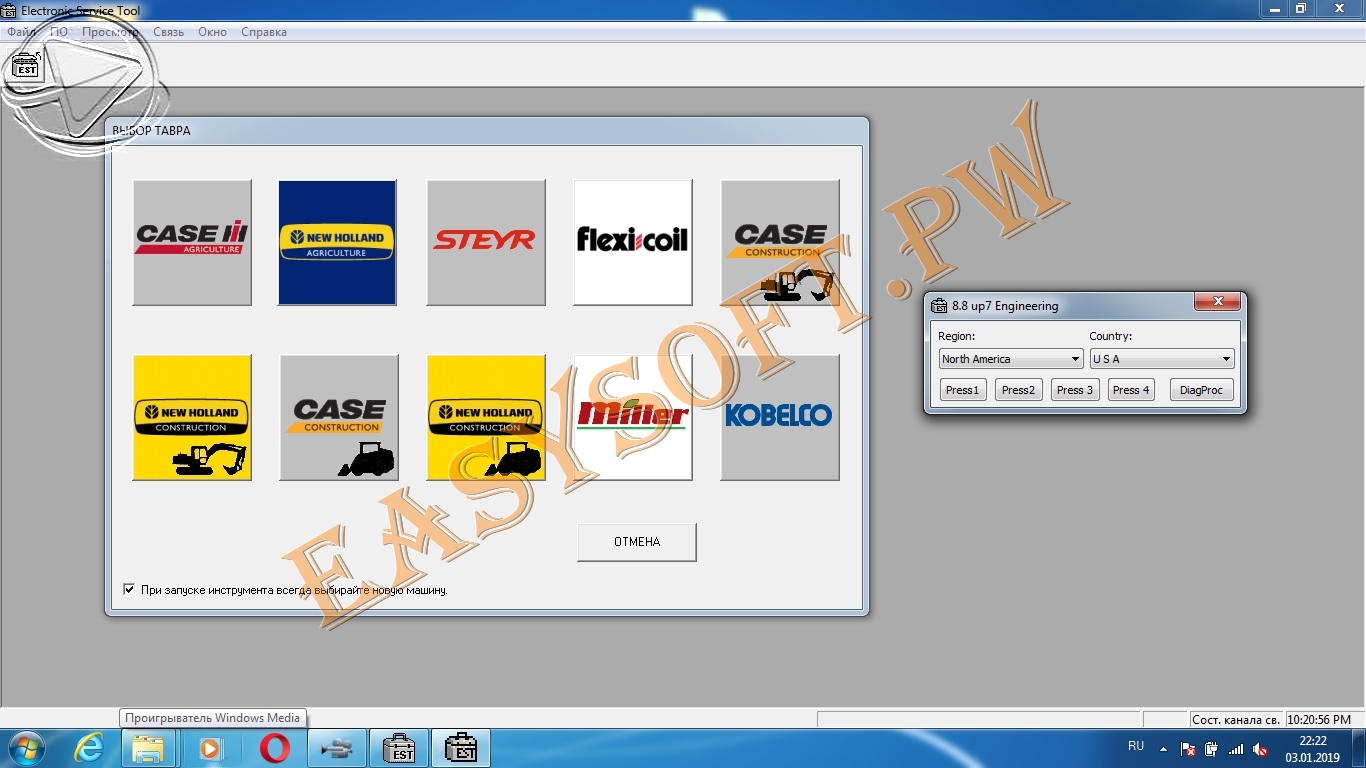Choose New Holland Construction excavator tile
The height and width of the screenshot is (768, 1366).
coord(192,417)
